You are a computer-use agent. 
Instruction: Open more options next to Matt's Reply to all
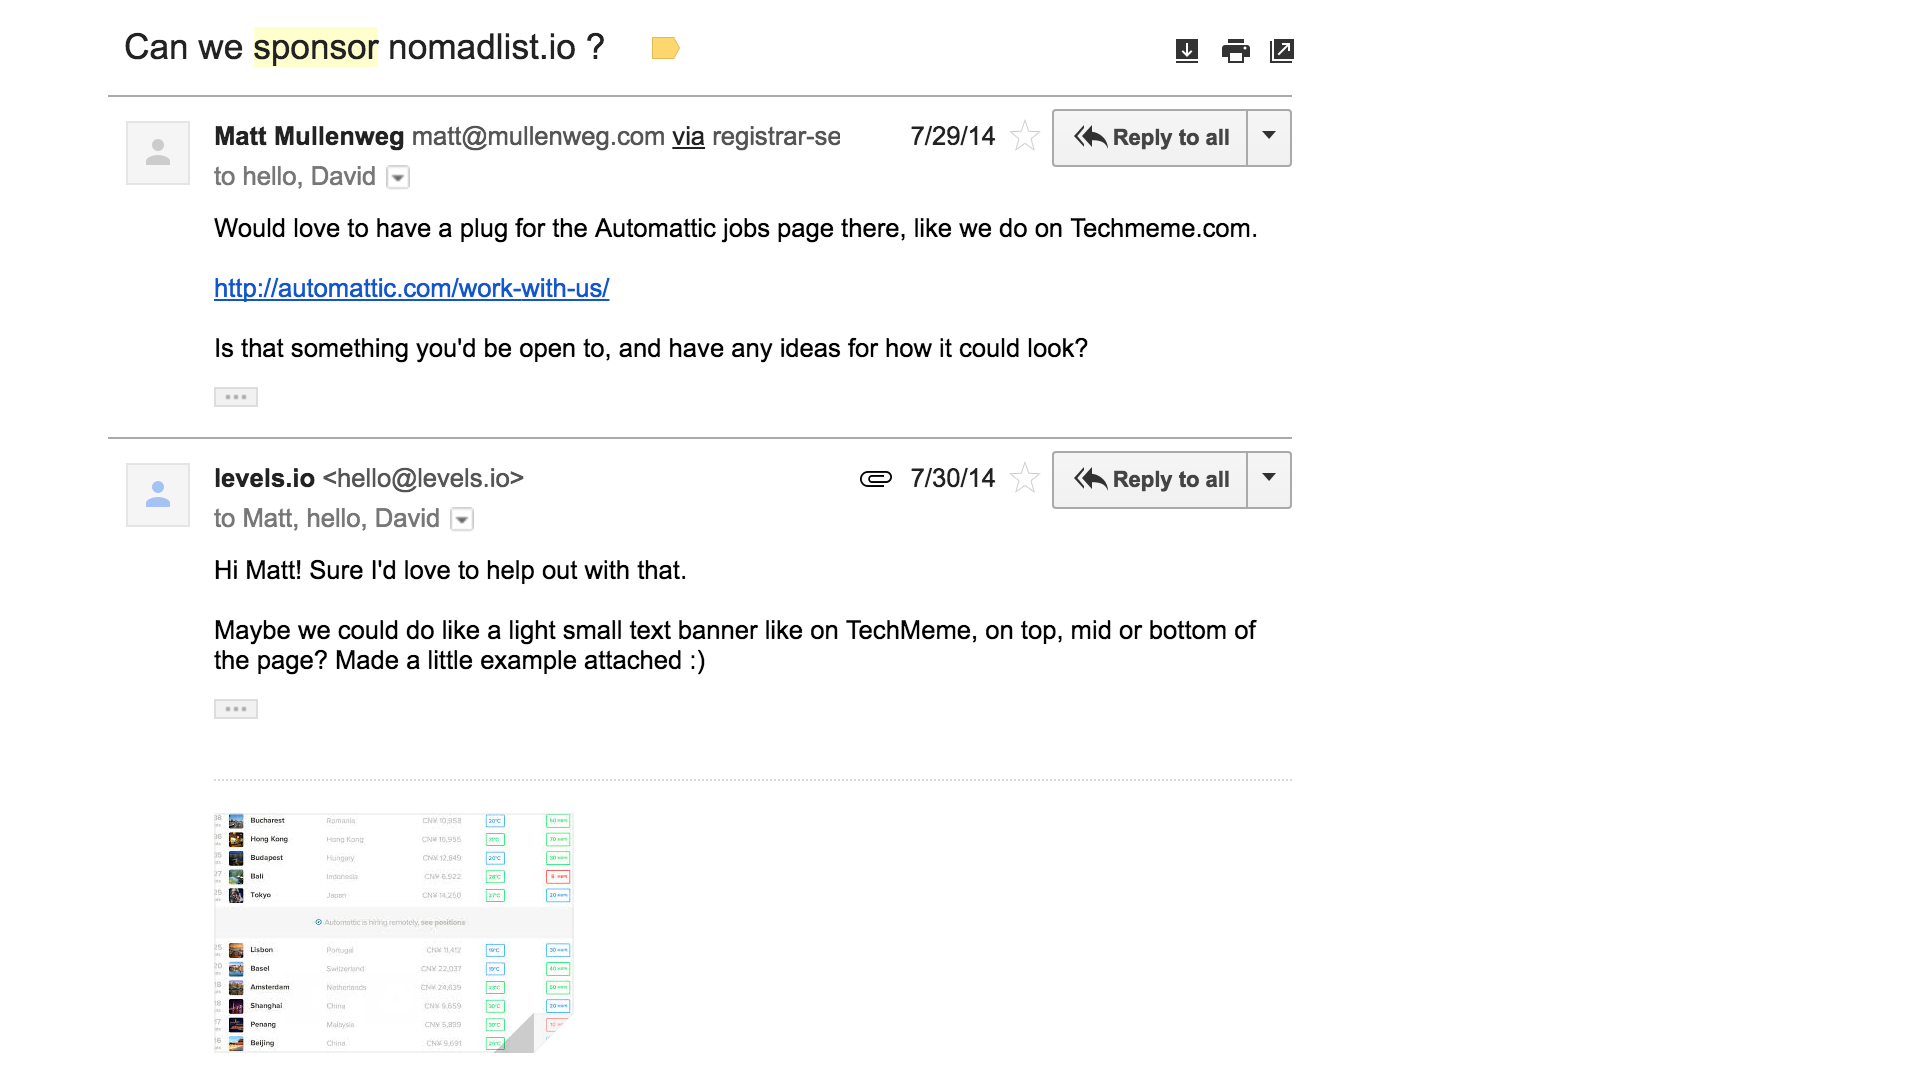click(1269, 137)
